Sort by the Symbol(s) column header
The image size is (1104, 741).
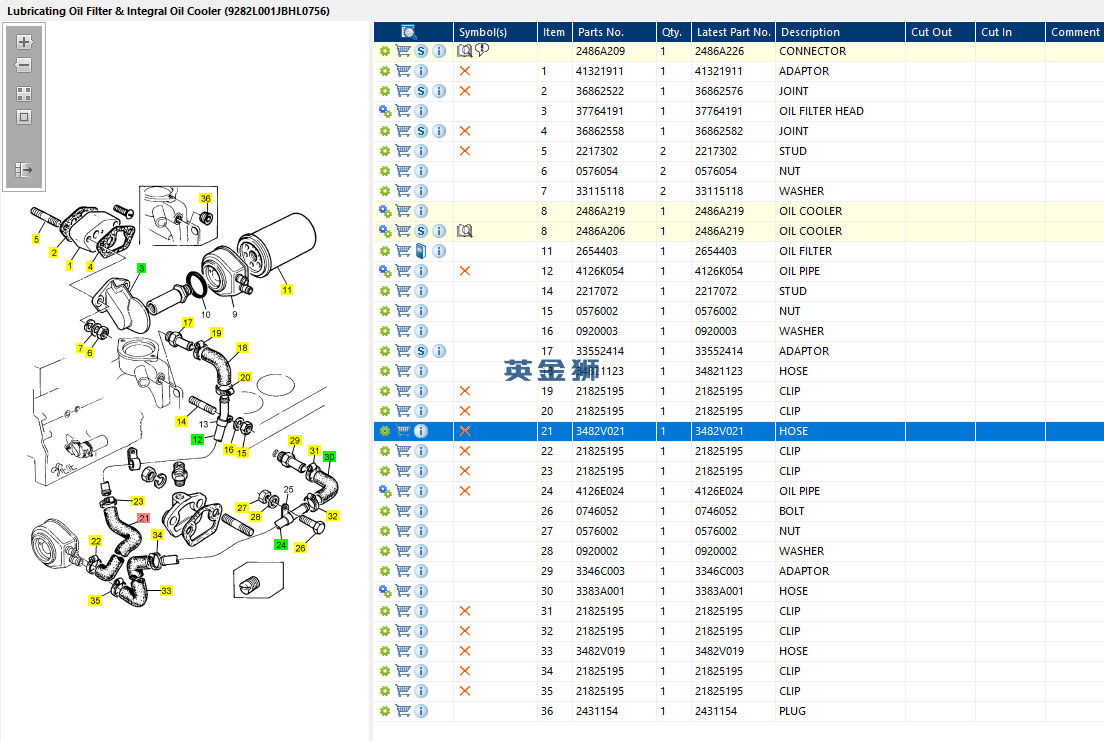point(495,32)
